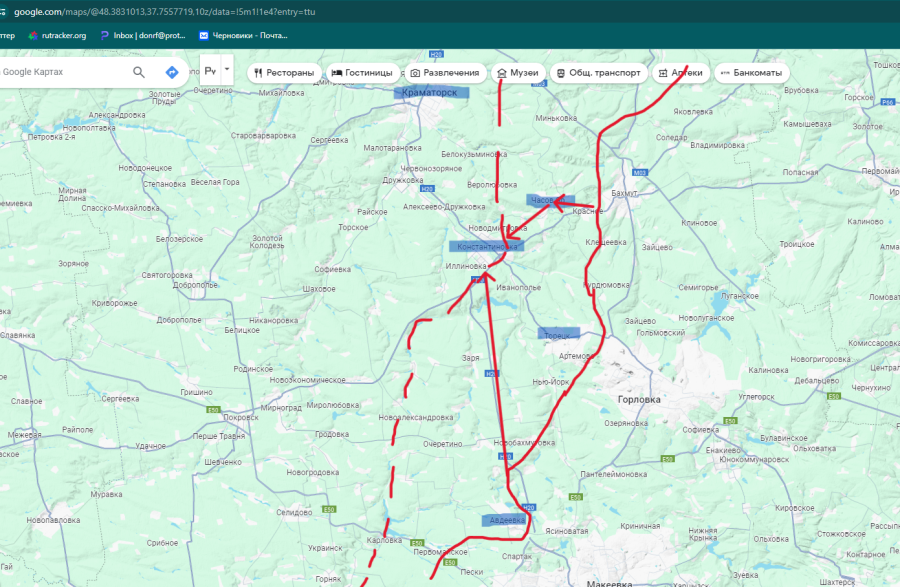This screenshot has height=587, width=900.
Task: Select the Банкоматы category chip
Action: tap(751, 73)
